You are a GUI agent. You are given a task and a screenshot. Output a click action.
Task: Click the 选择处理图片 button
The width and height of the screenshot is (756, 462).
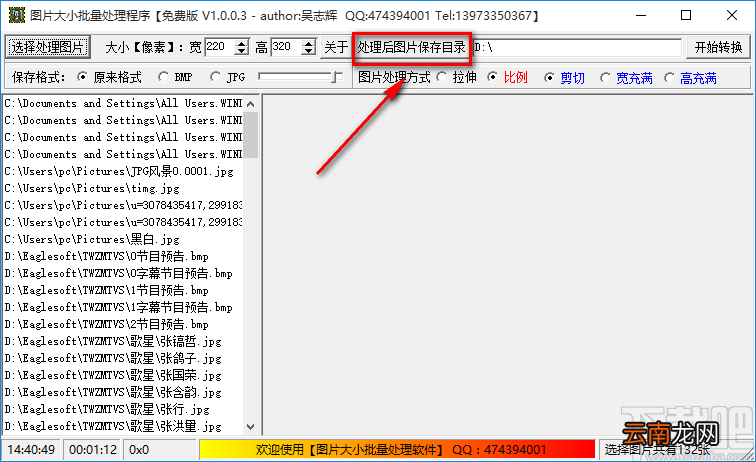(x=47, y=47)
